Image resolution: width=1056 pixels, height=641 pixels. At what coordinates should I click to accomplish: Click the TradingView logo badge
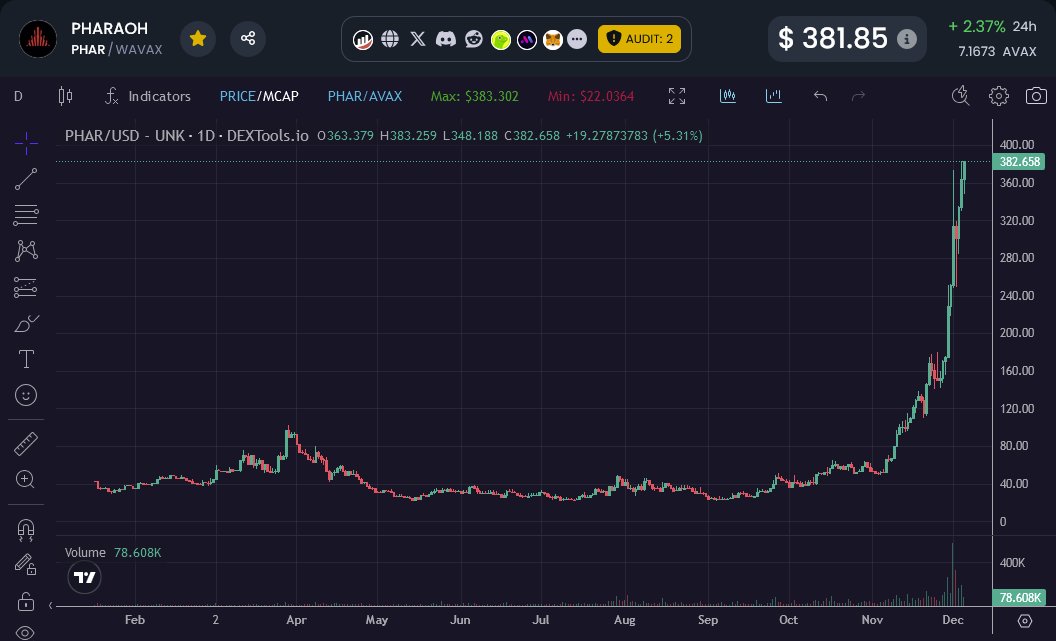pyautogui.click(x=85, y=578)
